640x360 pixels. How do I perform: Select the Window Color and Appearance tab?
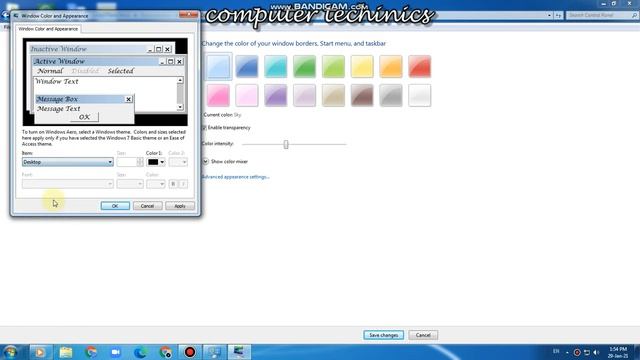(48, 29)
